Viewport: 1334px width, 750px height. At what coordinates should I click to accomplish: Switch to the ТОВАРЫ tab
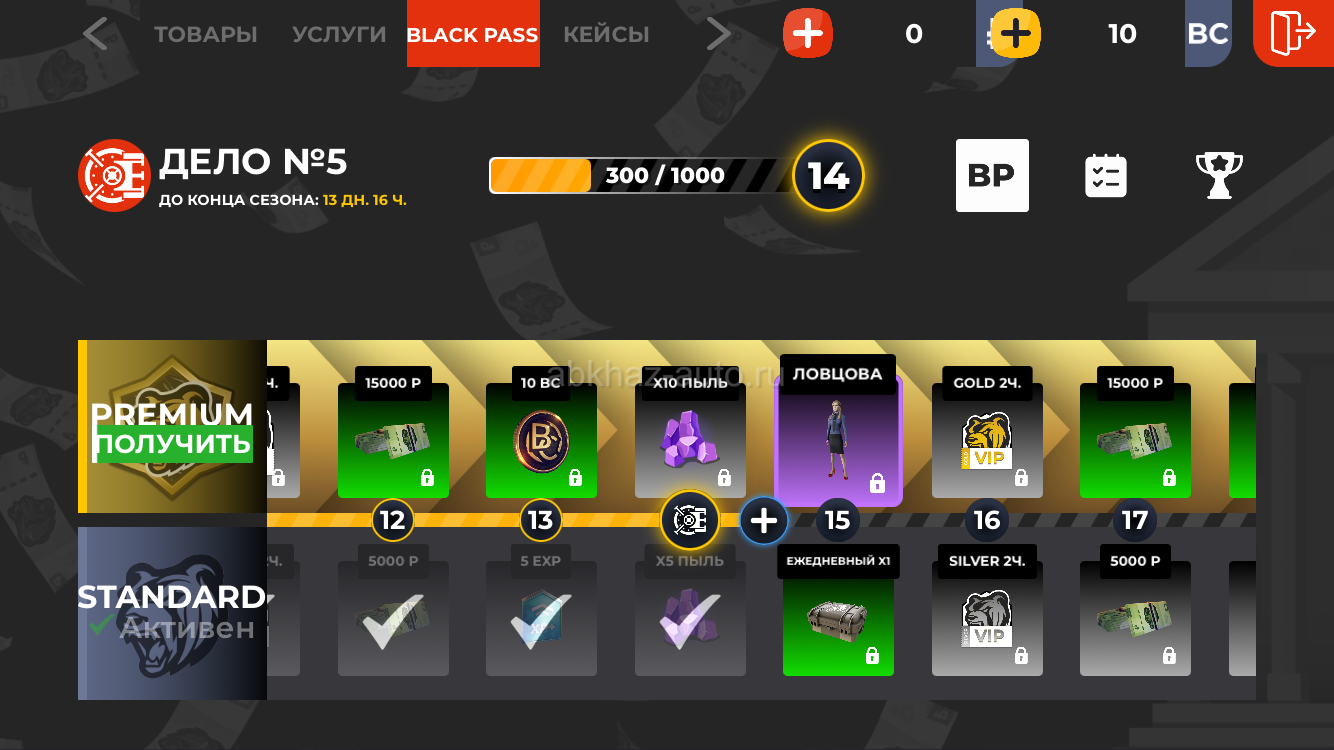point(206,34)
